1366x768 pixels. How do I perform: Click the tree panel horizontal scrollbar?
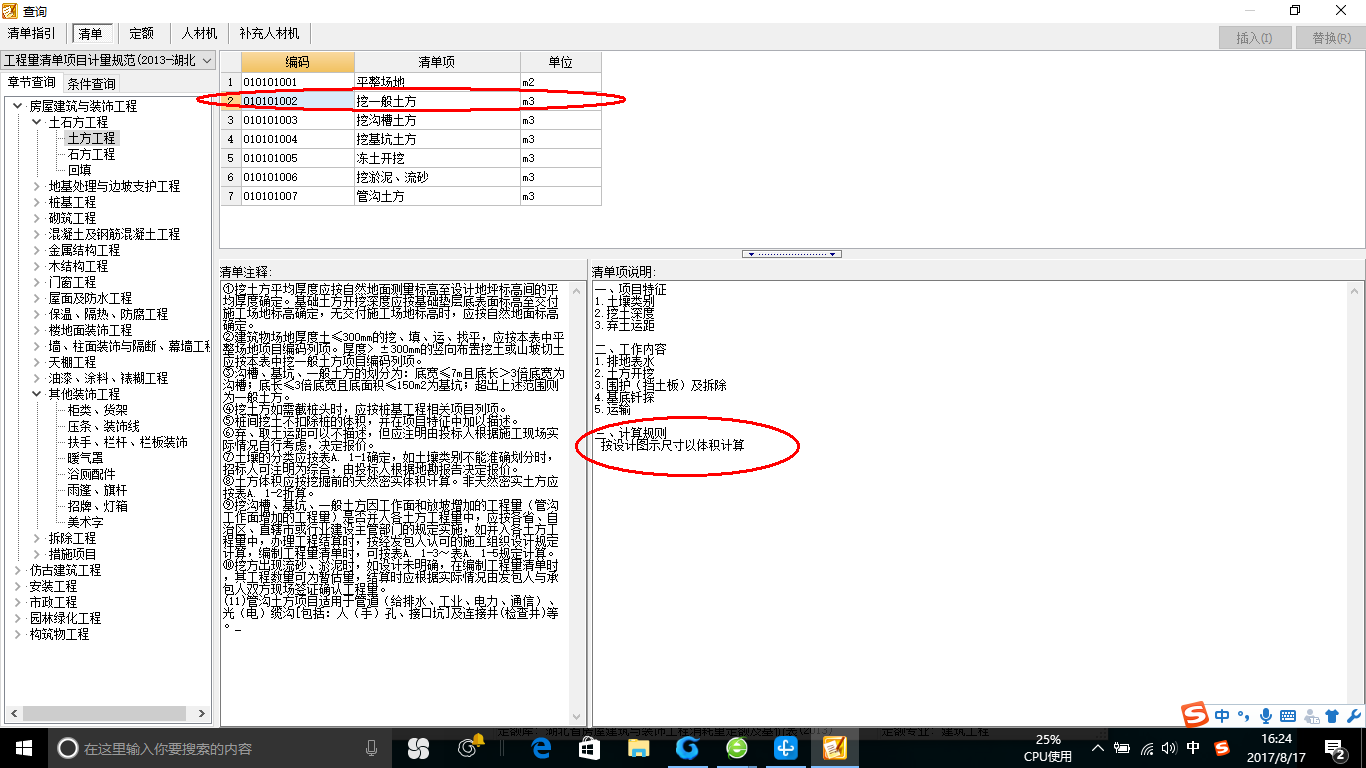[106, 714]
